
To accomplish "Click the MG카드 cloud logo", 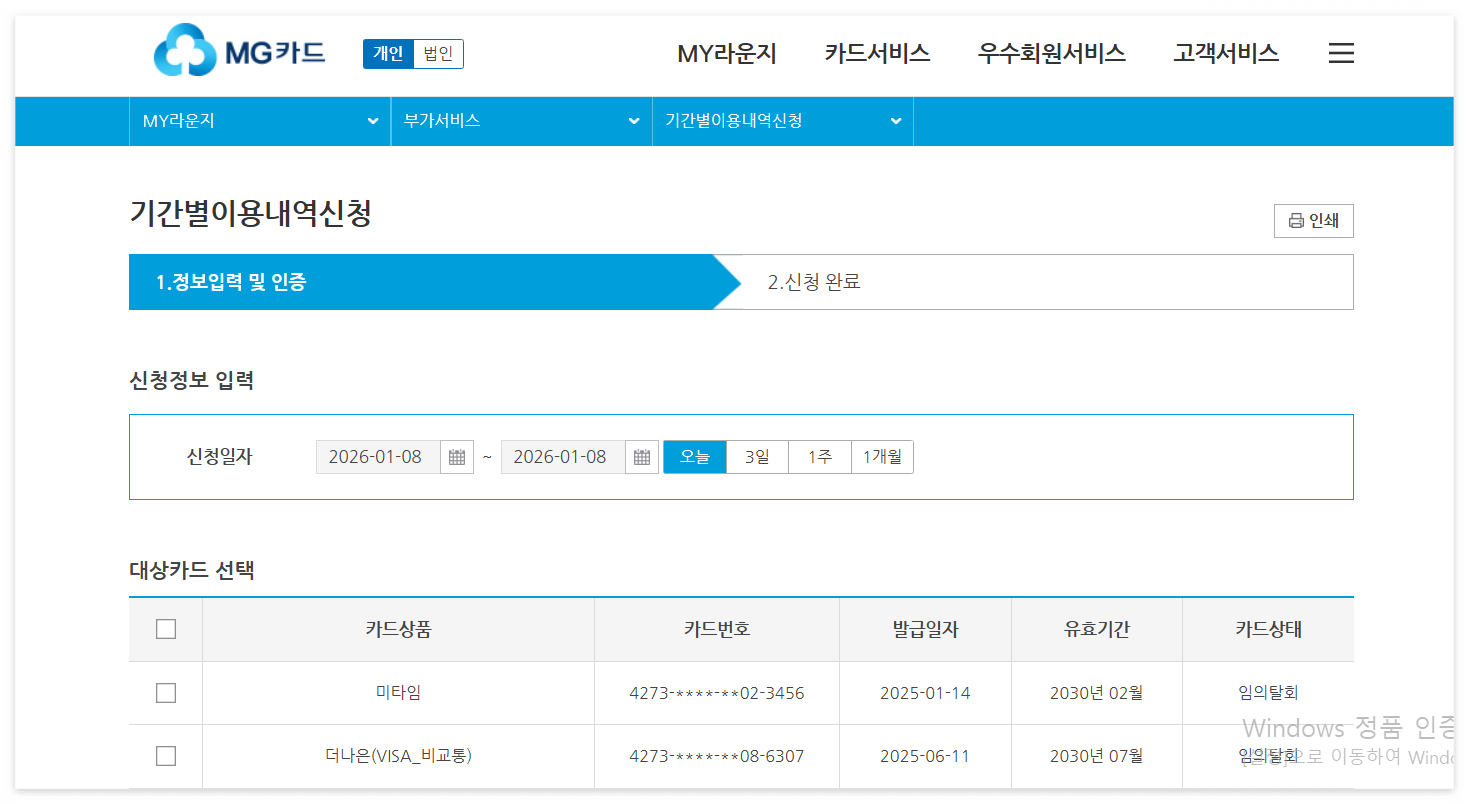I will click(240, 51).
